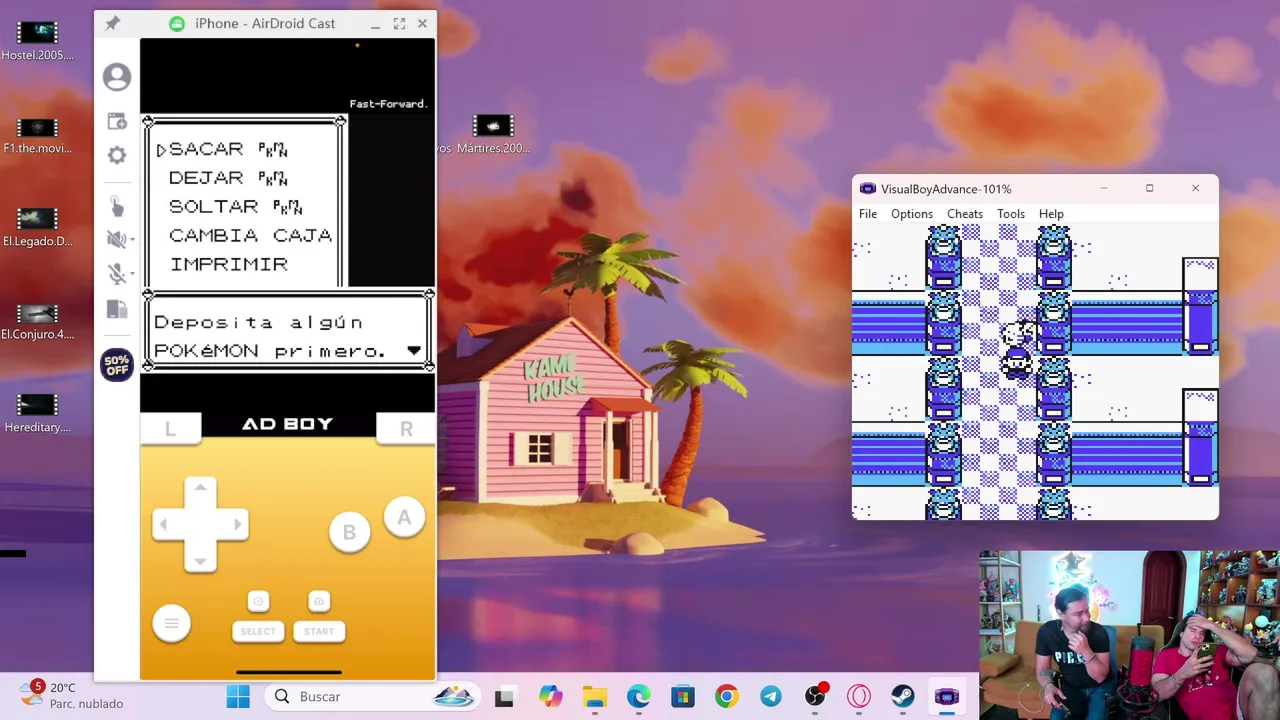Image resolution: width=1280 pixels, height=720 pixels.
Task: Click the icon above the START button
Action: [x=319, y=601]
